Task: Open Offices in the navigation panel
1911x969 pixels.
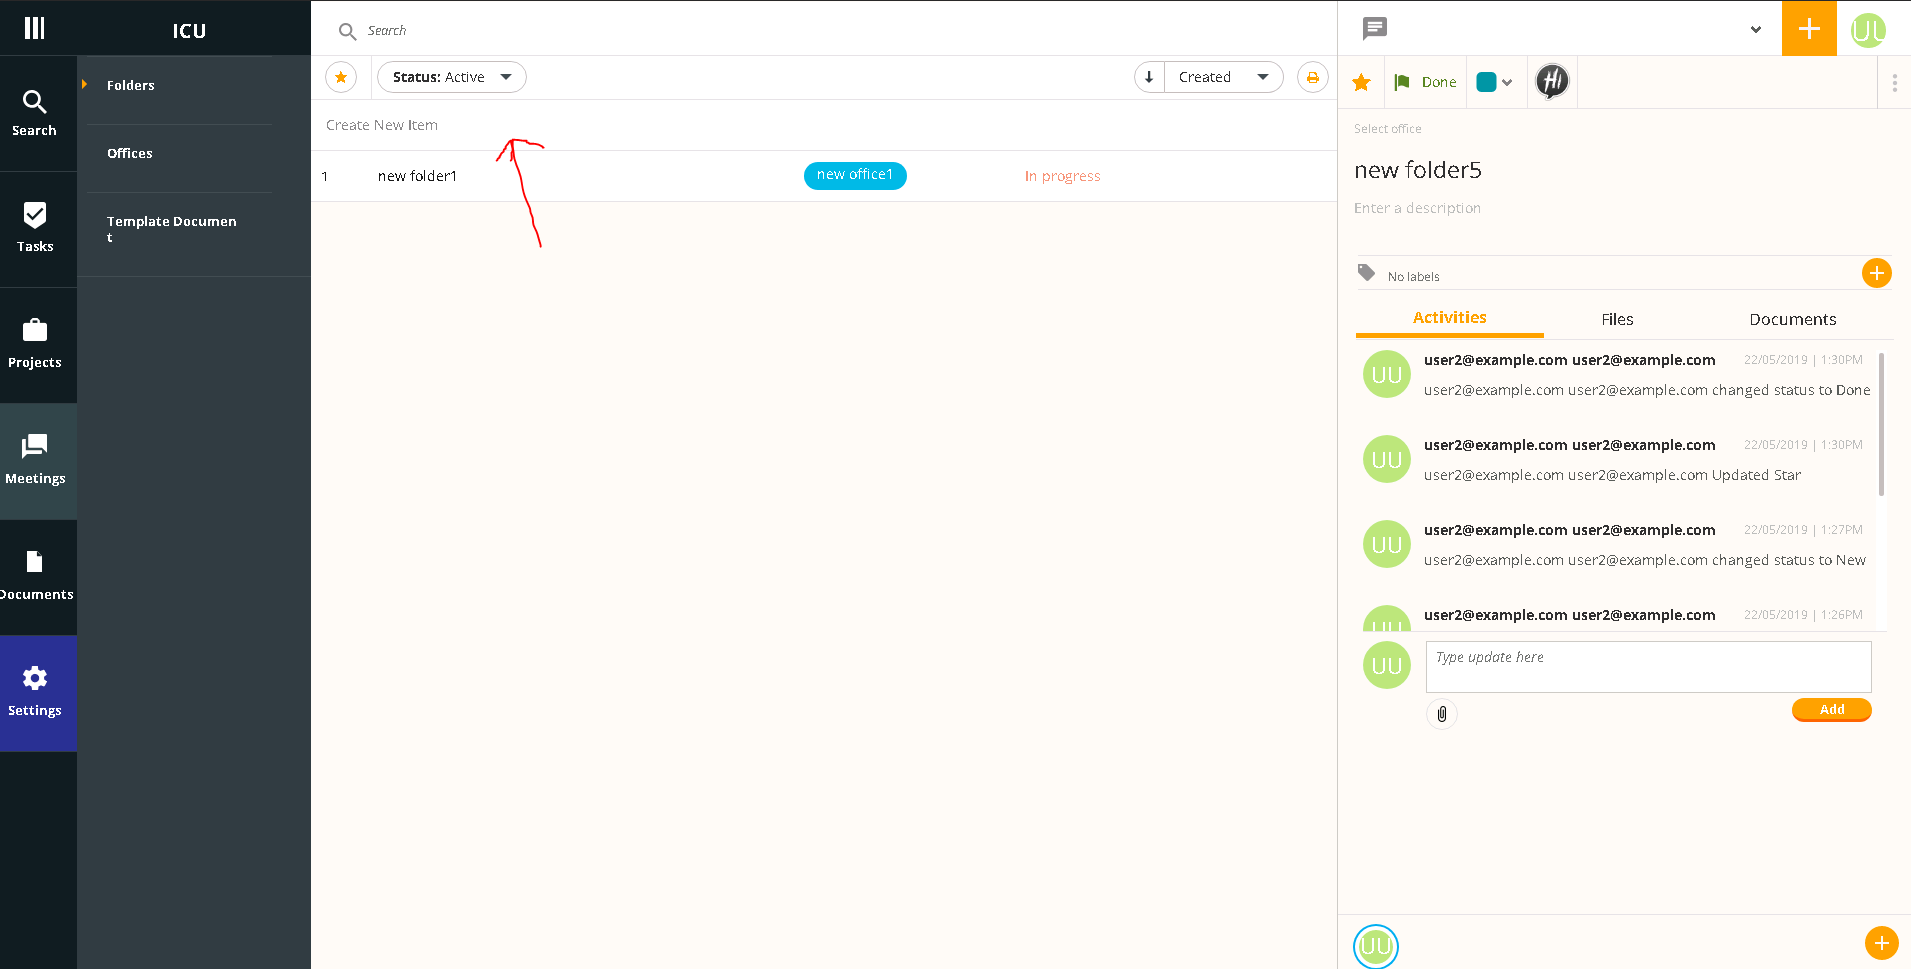Action: click(130, 153)
